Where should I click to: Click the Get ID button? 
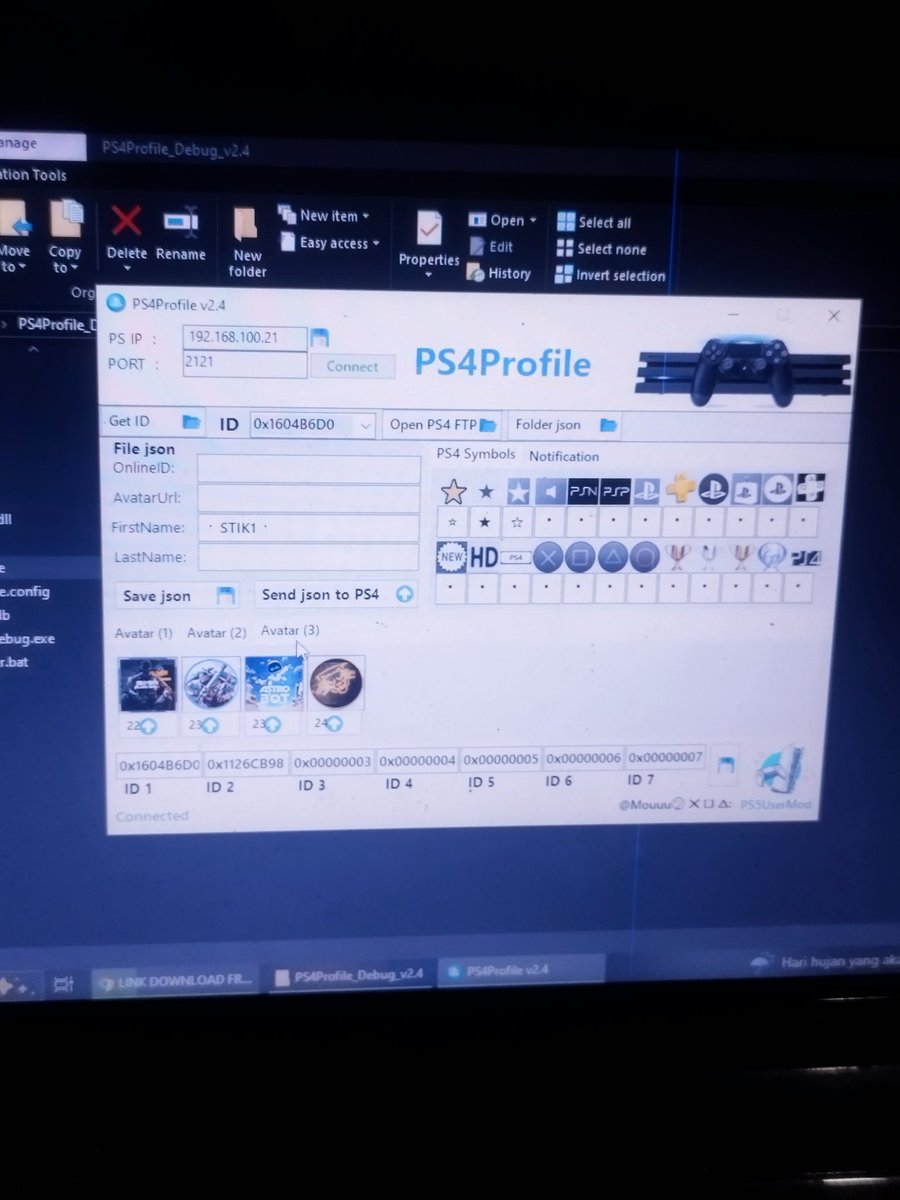pyautogui.click(x=155, y=422)
